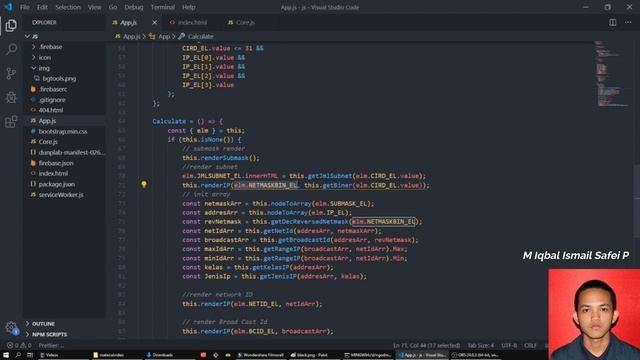Open the Source Control view
The height and width of the screenshot is (360, 640).
click(11, 73)
